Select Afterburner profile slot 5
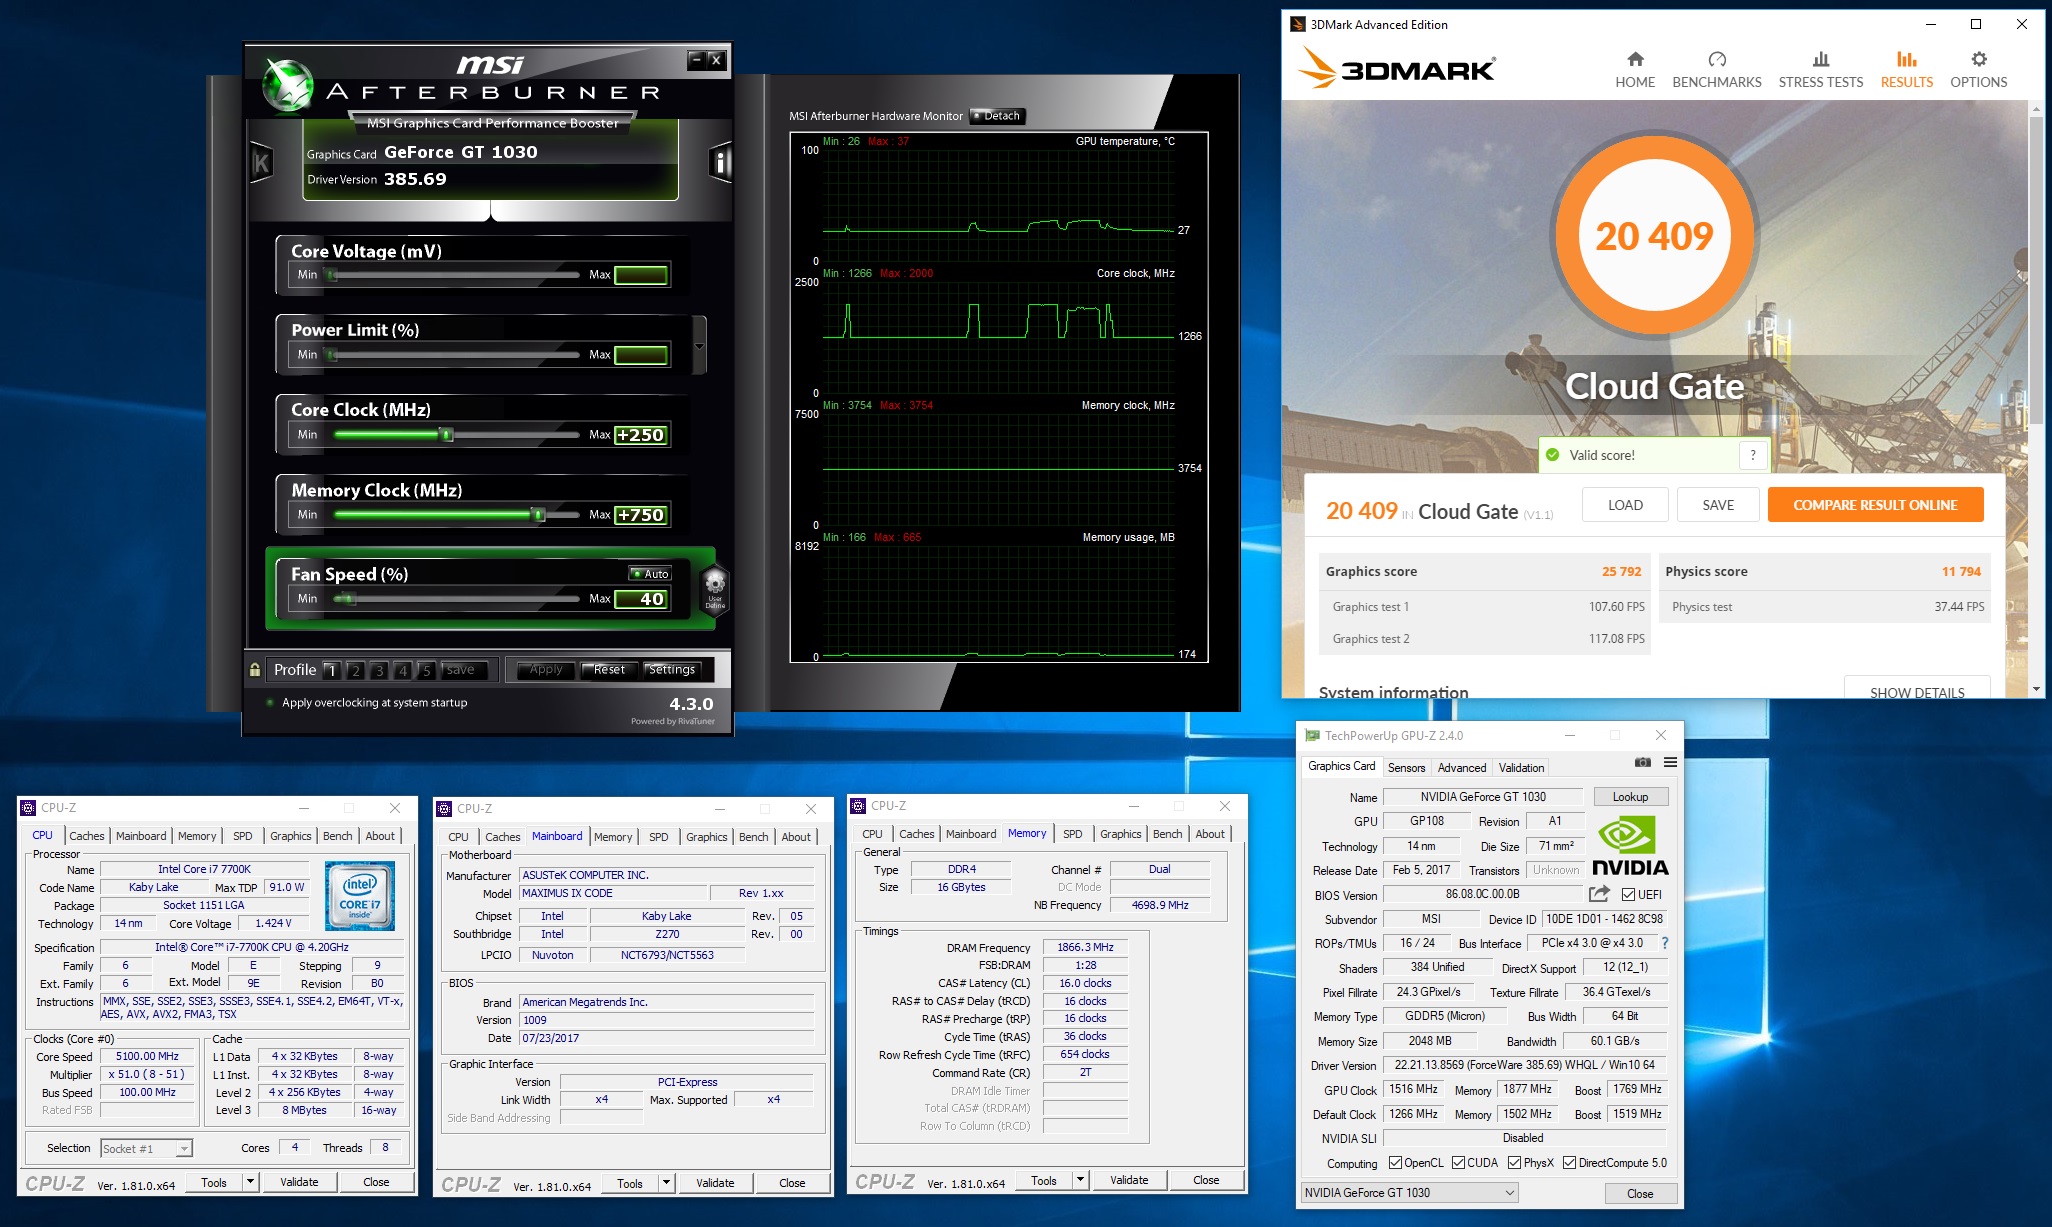2052x1227 pixels. (426, 670)
